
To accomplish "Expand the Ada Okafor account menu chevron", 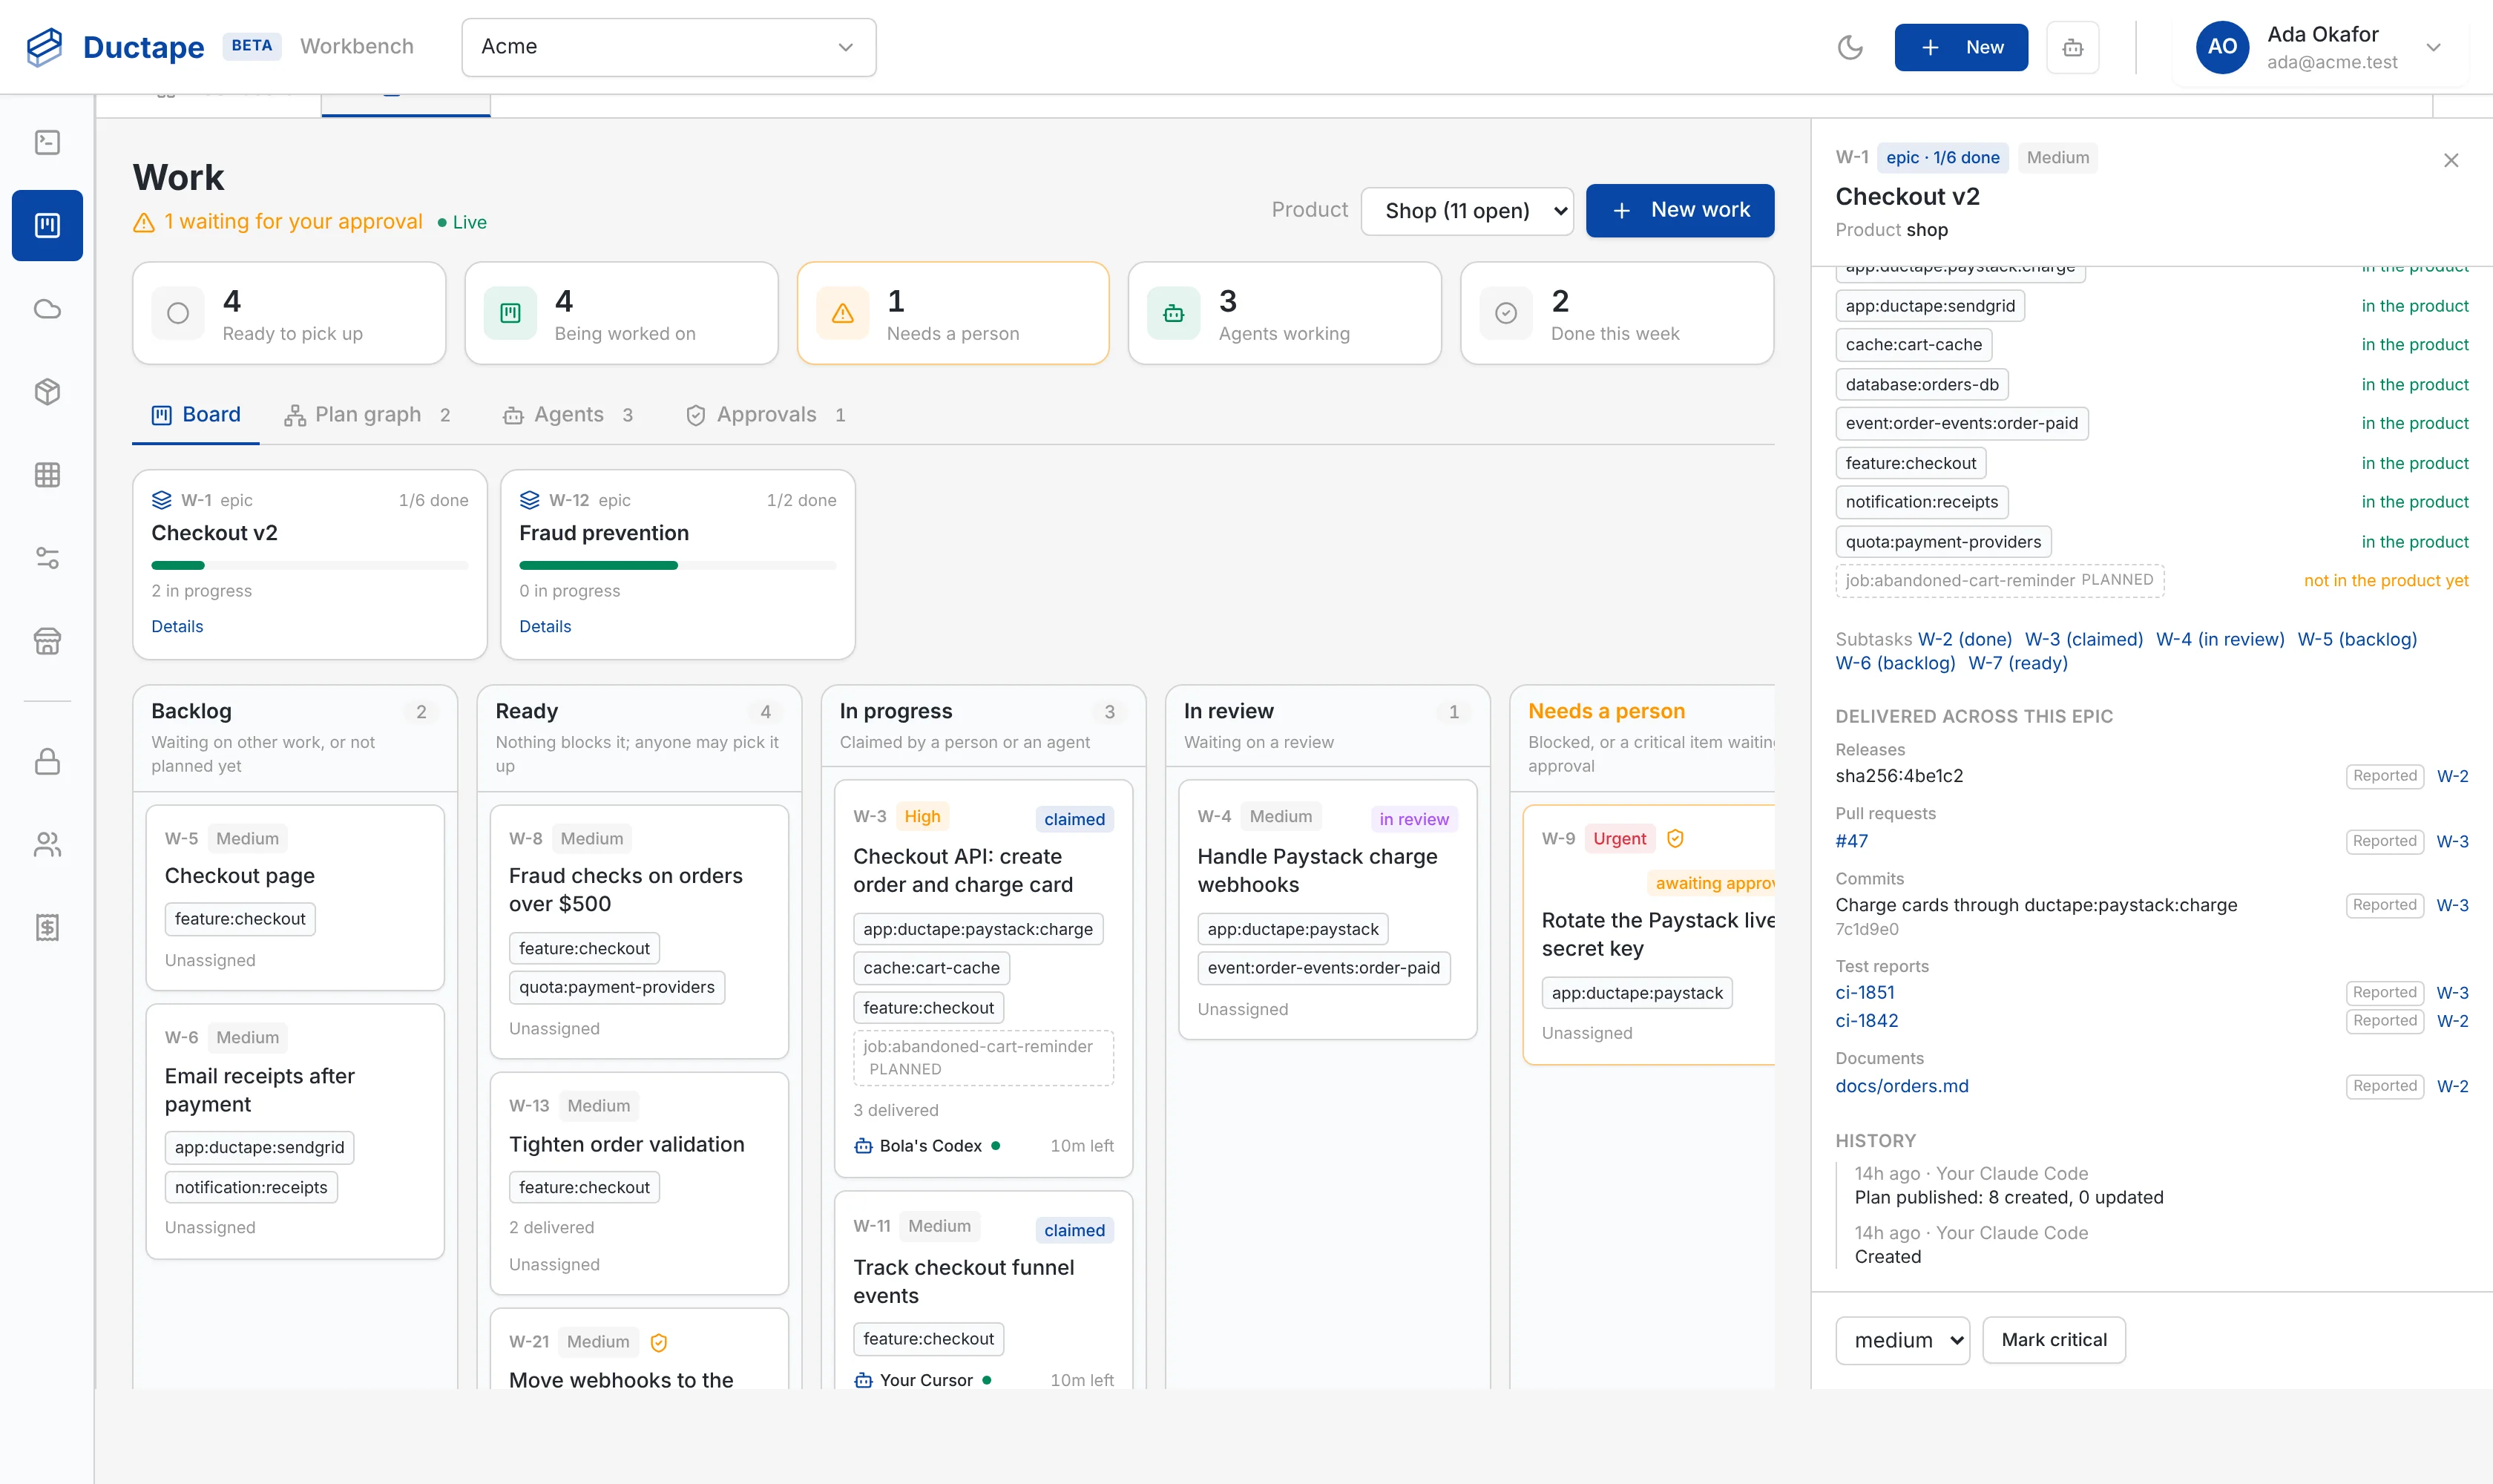I will [x=2433, y=47].
